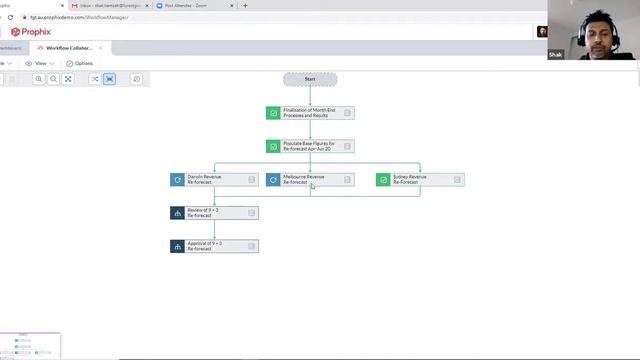
Task: Close the Workflow Collaboration tab
Action: (x=100, y=48)
